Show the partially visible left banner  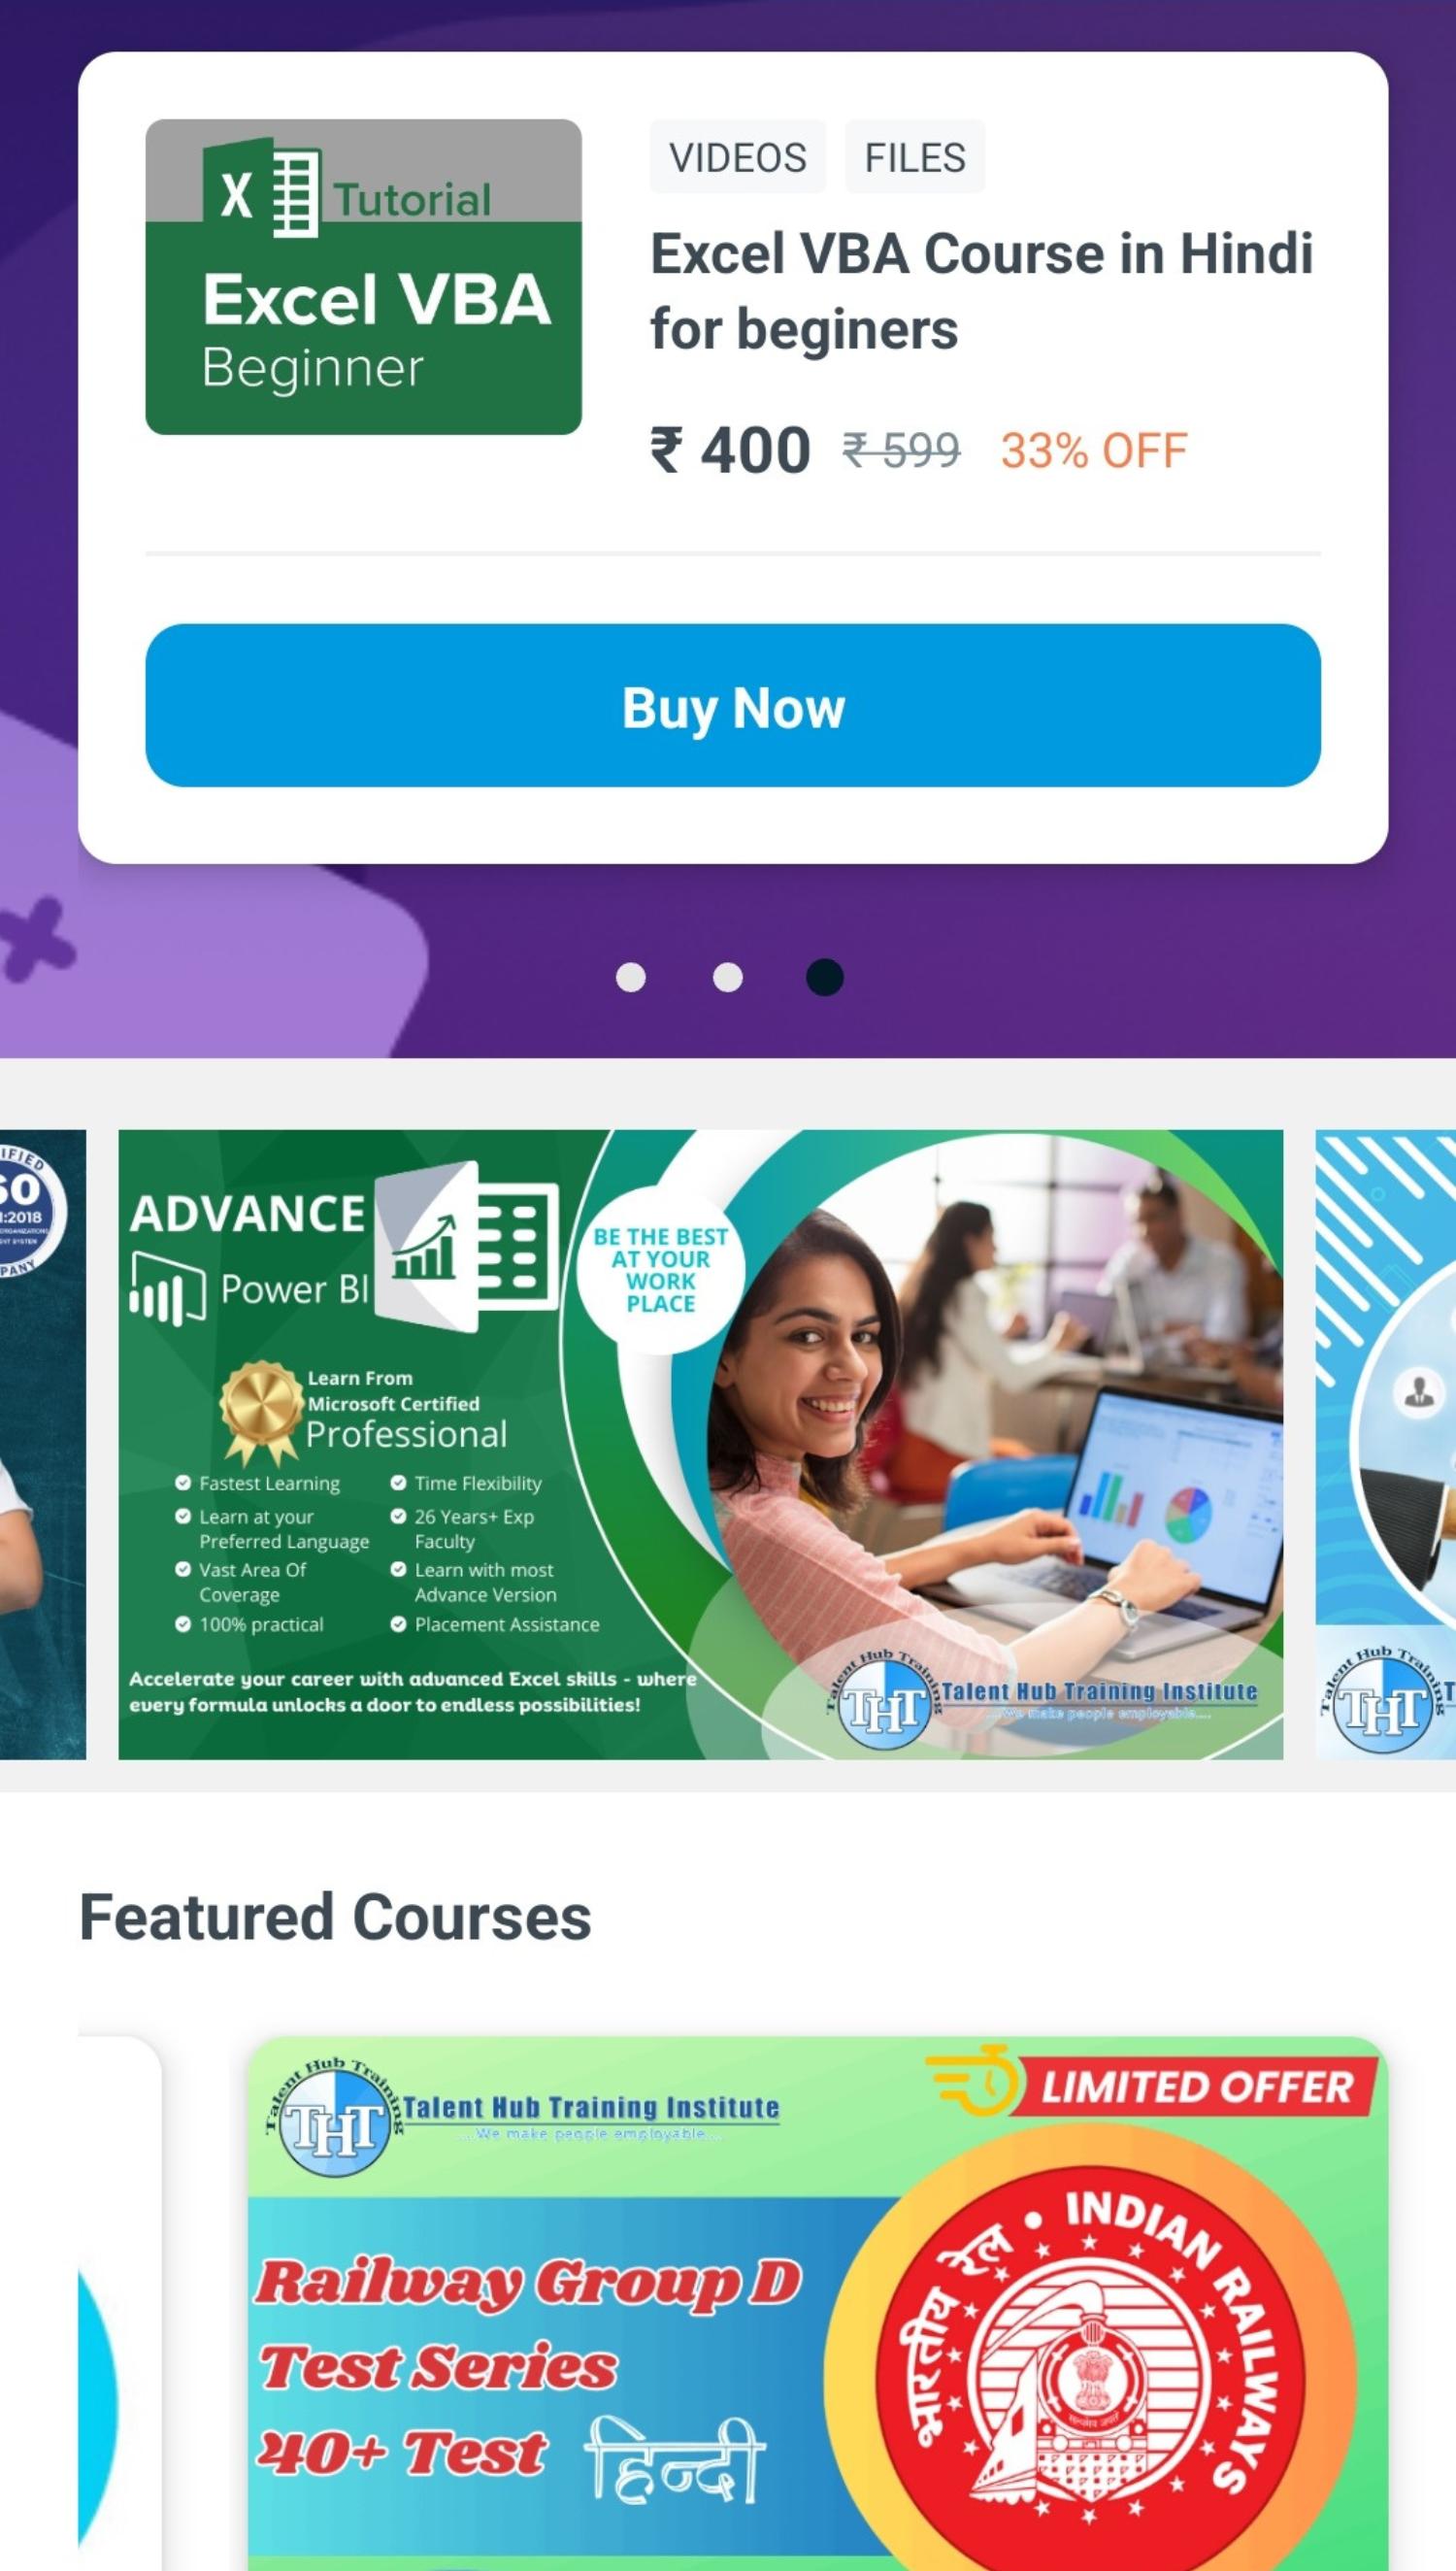[x=43, y=1445]
